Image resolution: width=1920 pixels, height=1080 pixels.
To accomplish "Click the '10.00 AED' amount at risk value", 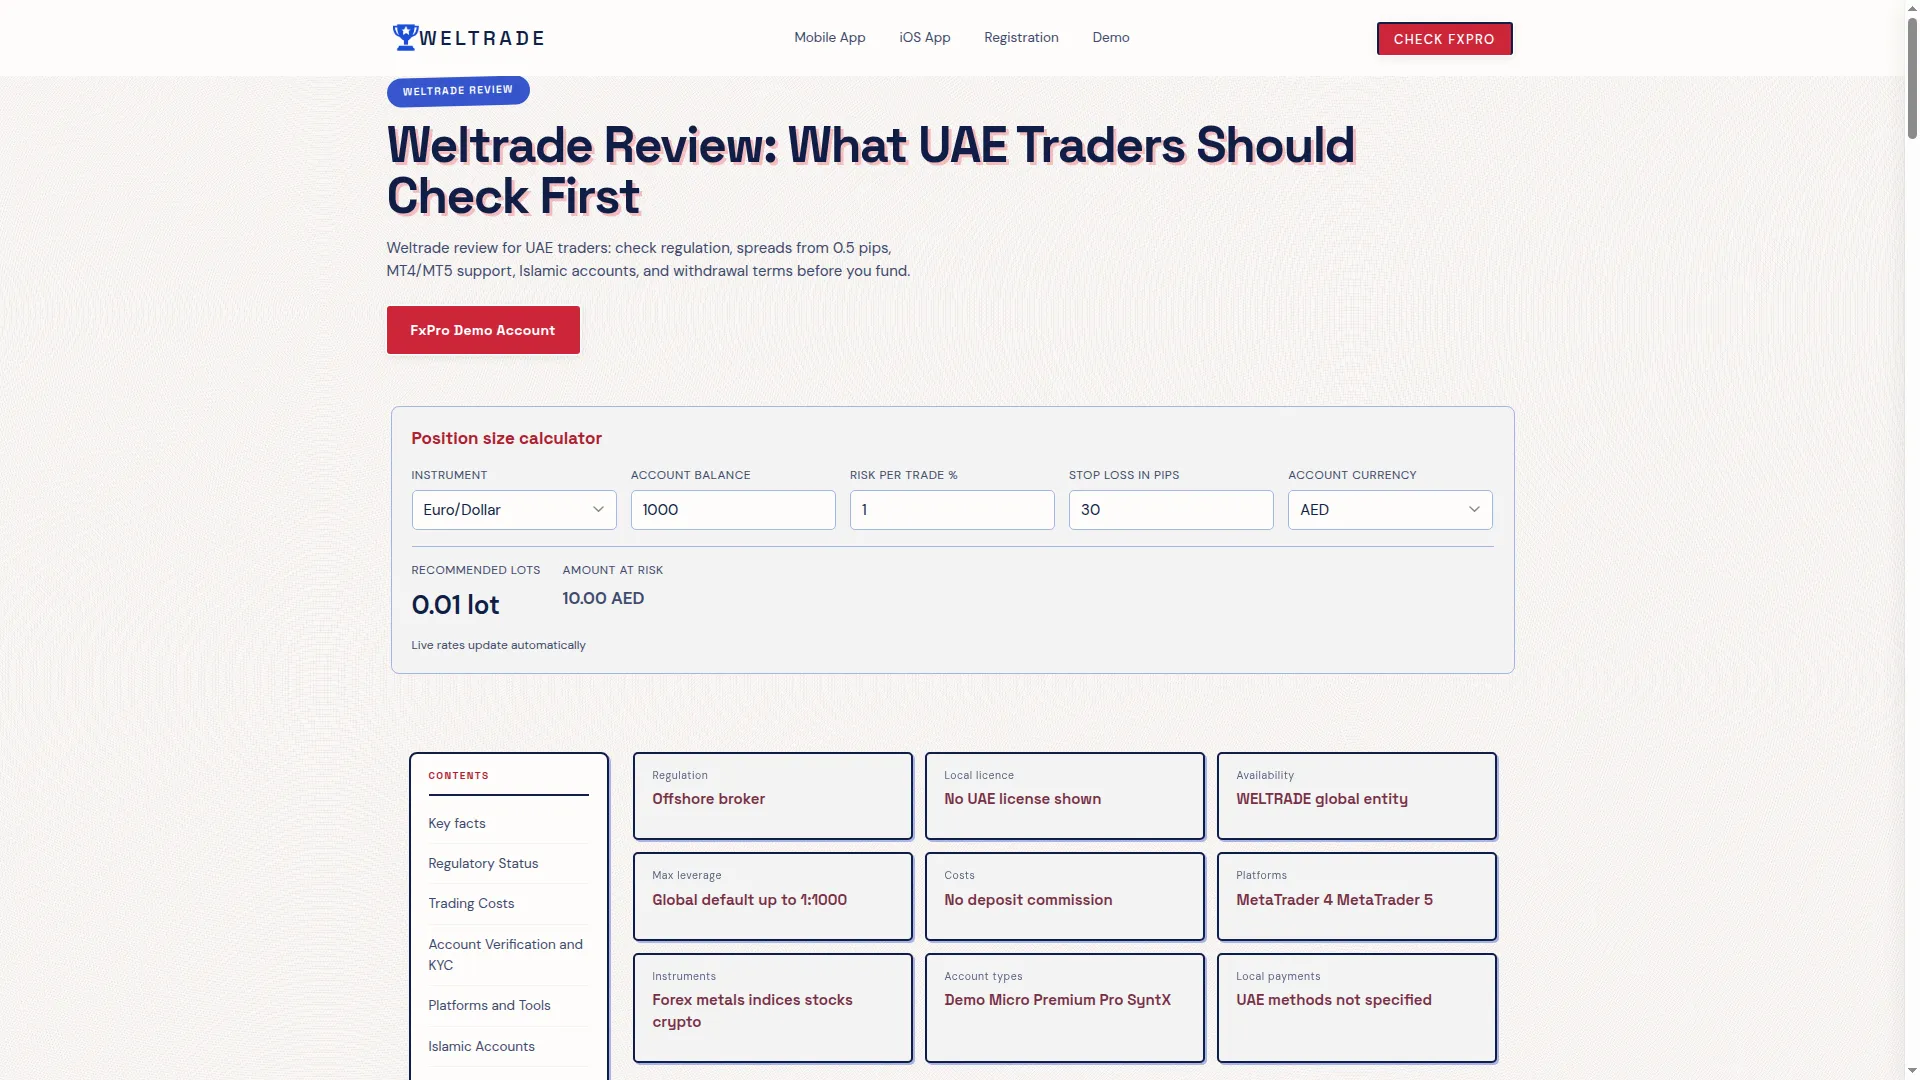I will coord(603,598).
